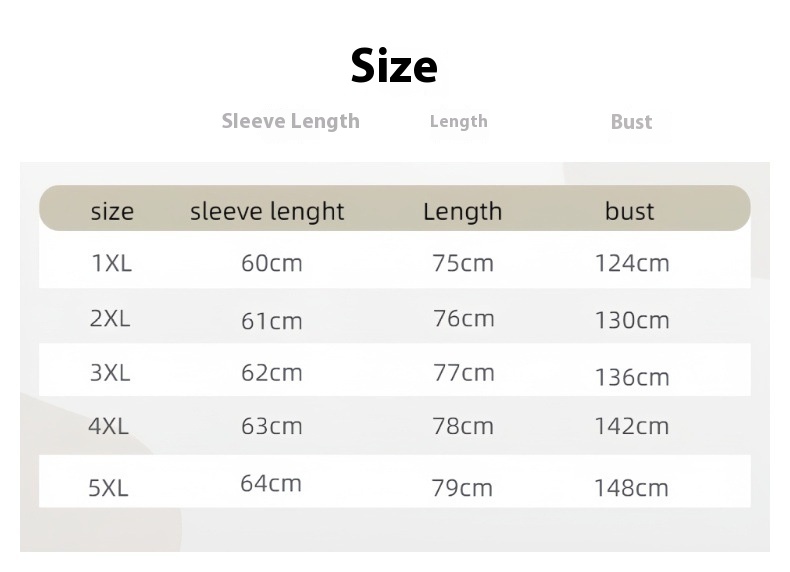
Task: Pick the 5XL size row label
Action: pyautogui.click(x=109, y=488)
